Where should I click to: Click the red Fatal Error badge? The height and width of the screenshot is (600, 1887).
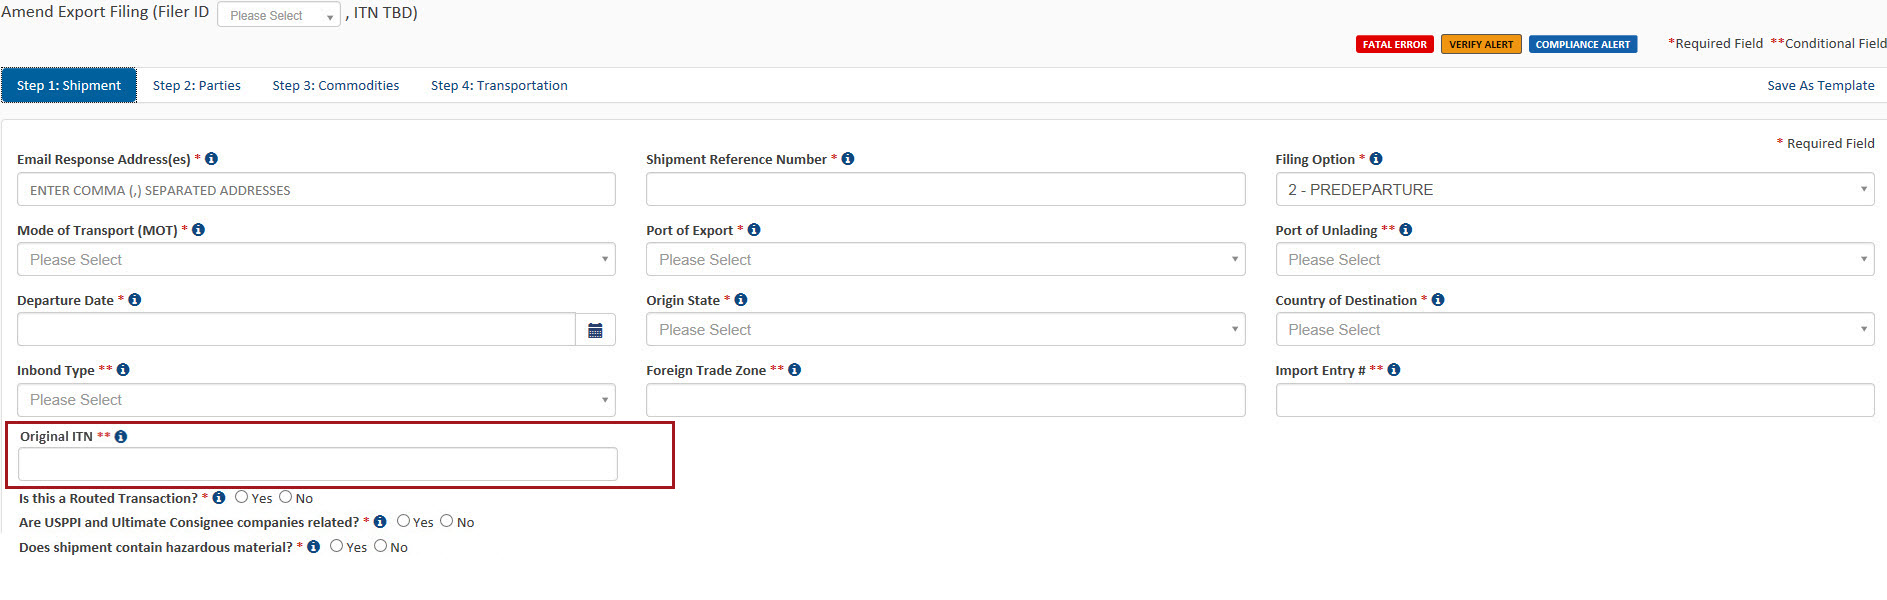(1394, 44)
